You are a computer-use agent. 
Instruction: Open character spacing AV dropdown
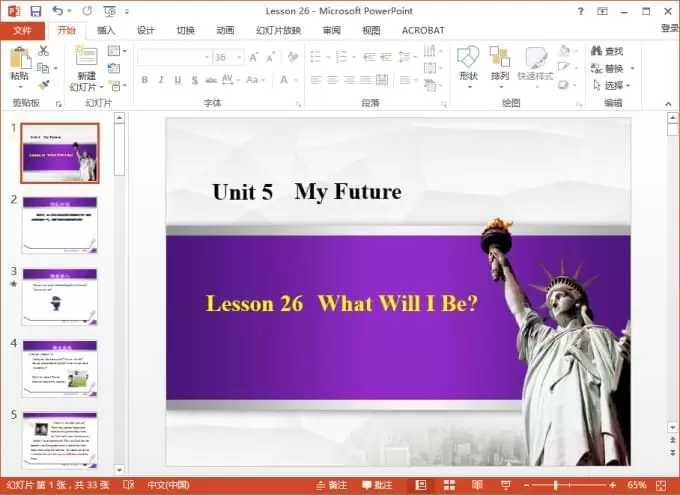231,80
